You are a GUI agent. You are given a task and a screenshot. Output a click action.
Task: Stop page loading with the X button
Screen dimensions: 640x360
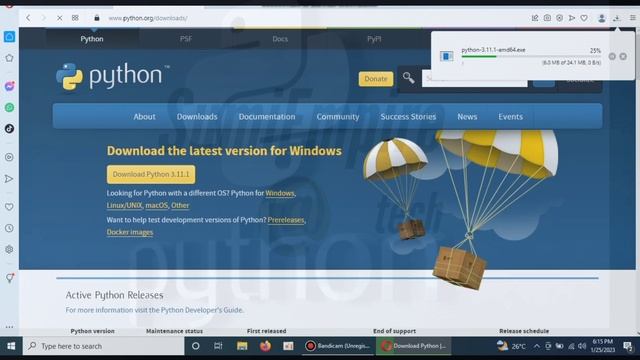(60, 18)
